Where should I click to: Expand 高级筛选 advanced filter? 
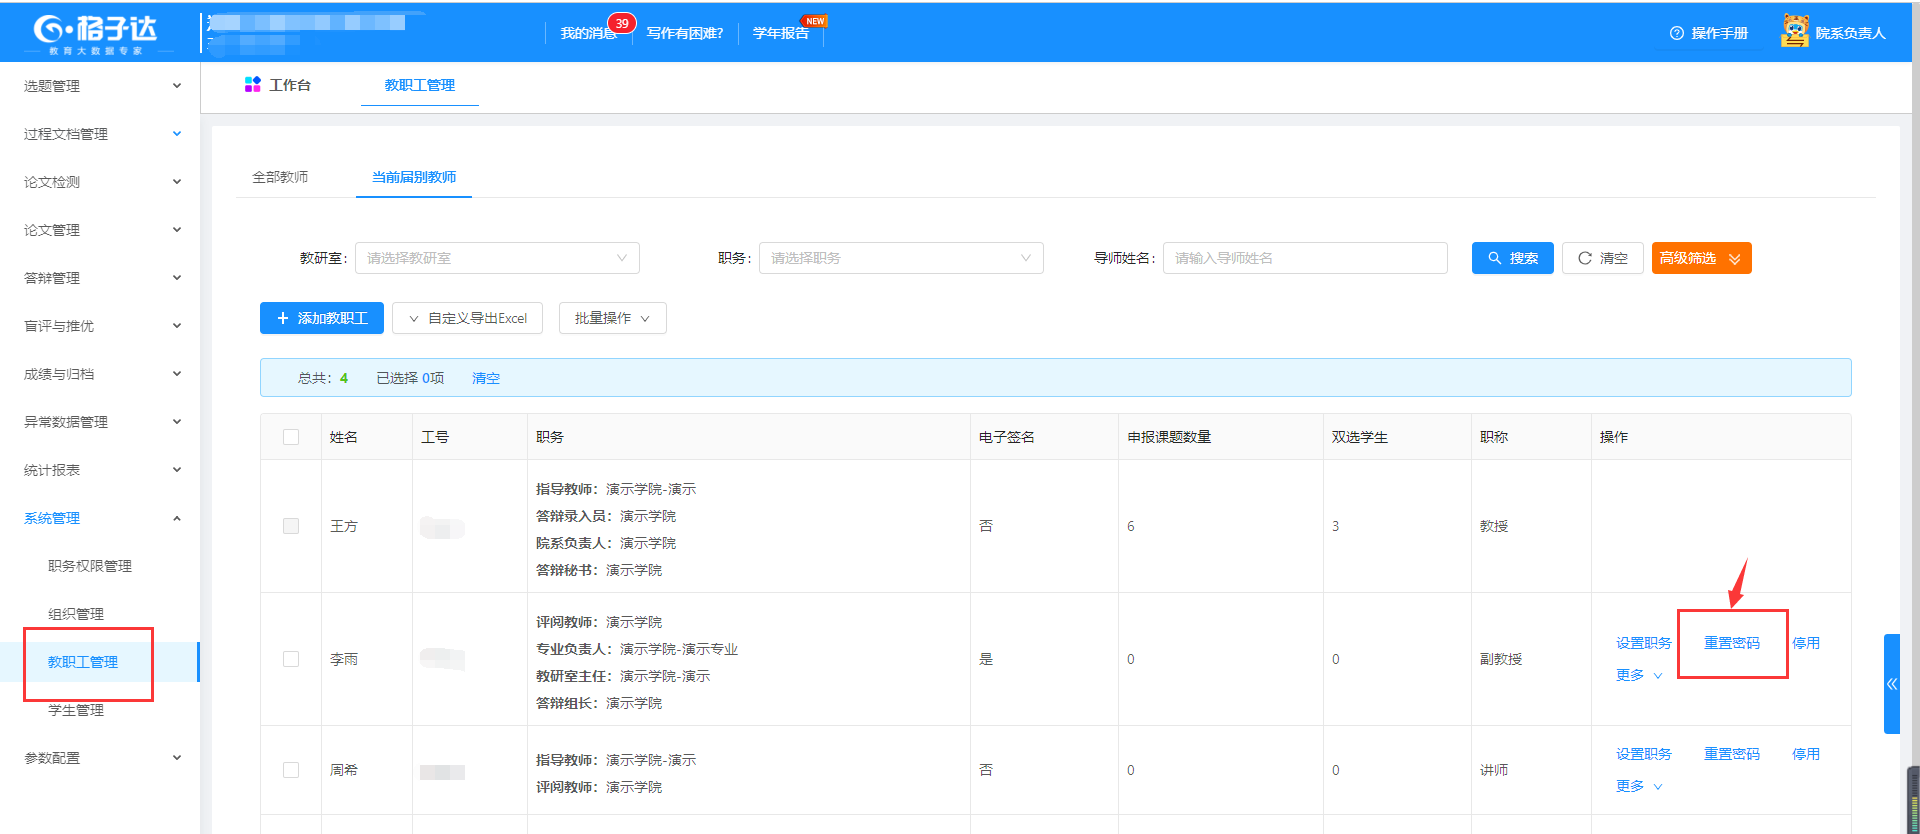[1701, 258]
